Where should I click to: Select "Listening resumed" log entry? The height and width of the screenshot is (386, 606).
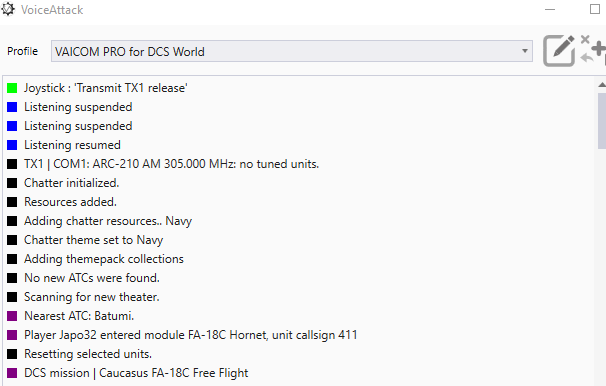pos(72,145)
